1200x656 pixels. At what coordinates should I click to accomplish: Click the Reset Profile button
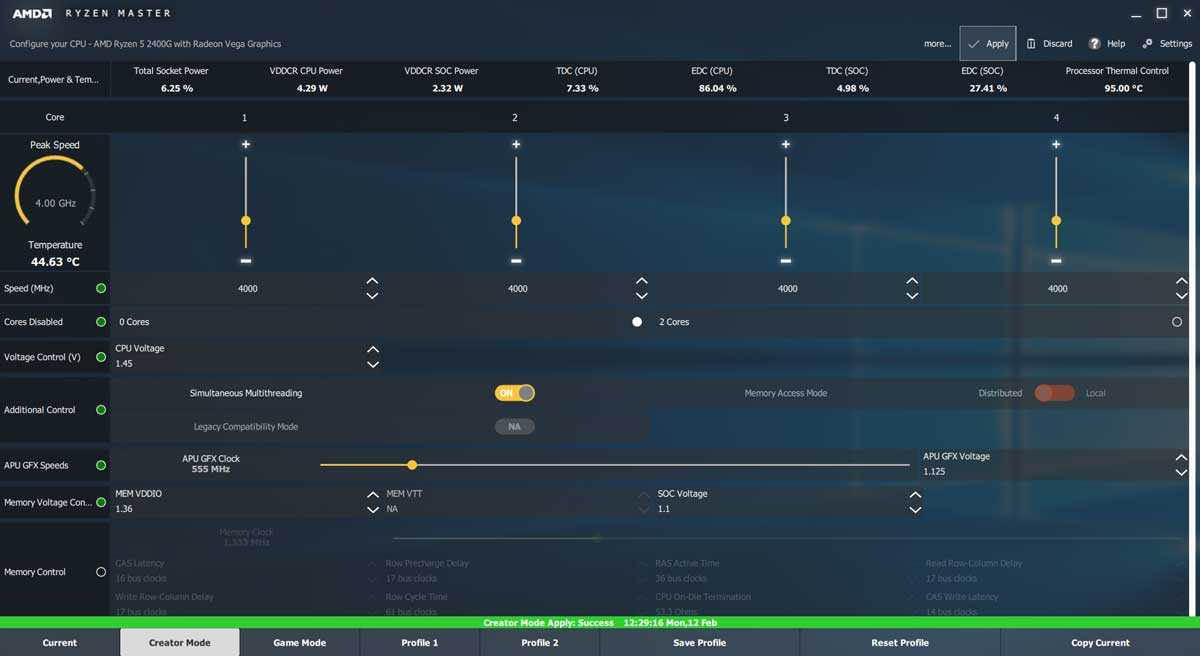[900, 642]
